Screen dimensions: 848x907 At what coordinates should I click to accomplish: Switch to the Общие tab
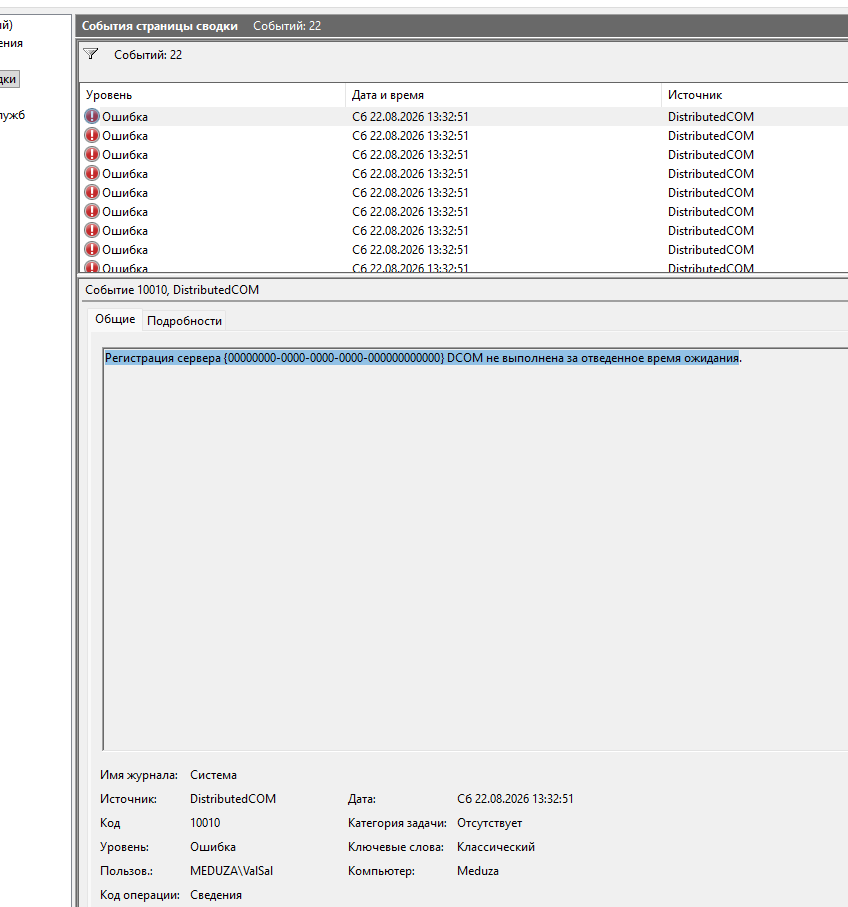tap(115, 319)
